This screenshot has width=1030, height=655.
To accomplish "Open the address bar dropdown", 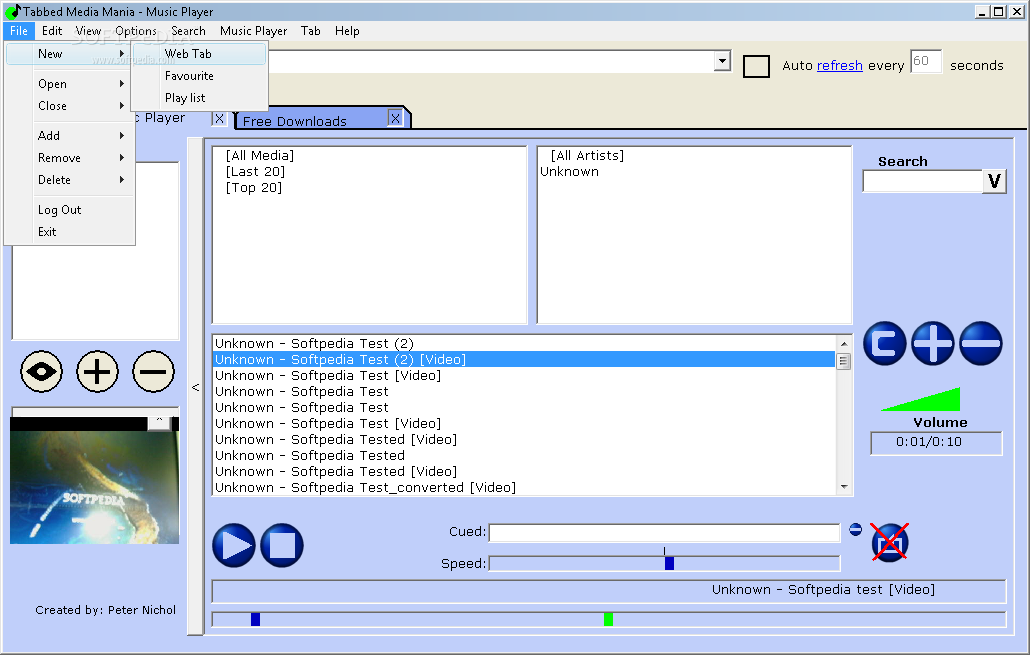I will point(722,61).
